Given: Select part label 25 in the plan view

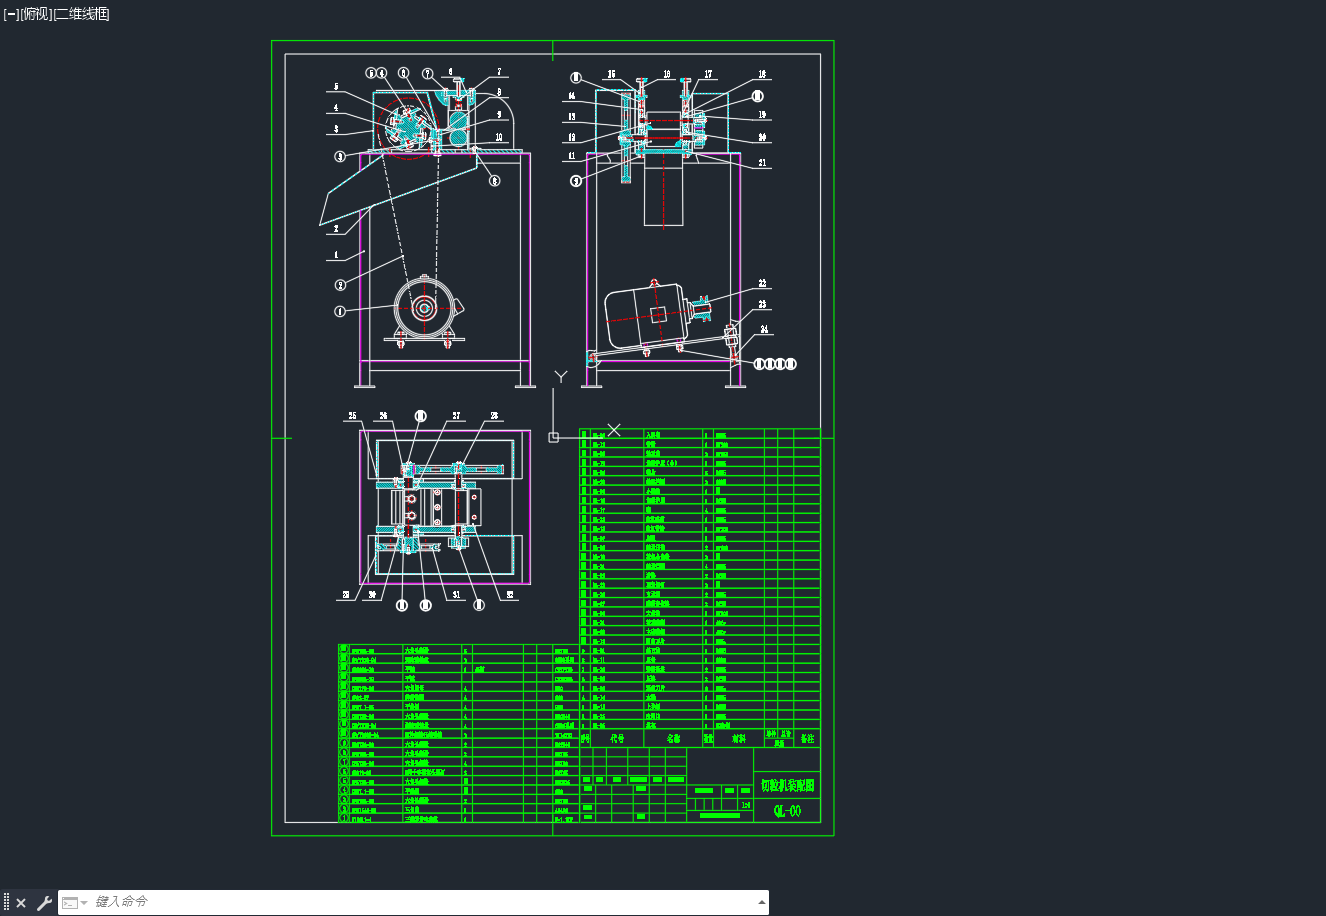Looking at the screenshot, I should coord(352,415).
